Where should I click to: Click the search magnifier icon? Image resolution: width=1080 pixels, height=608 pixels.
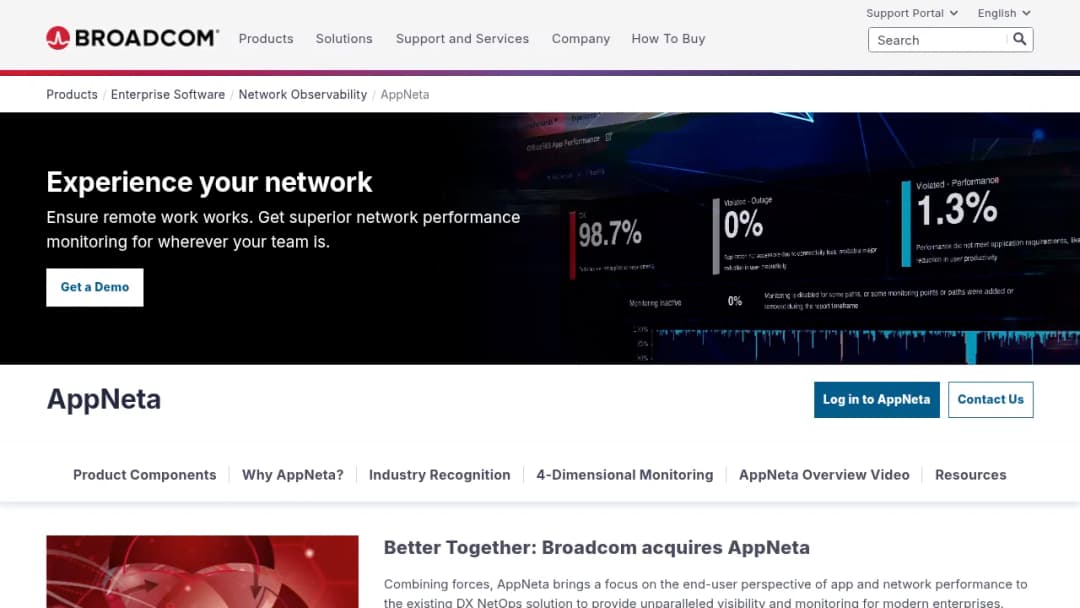tap(1019, 39)
